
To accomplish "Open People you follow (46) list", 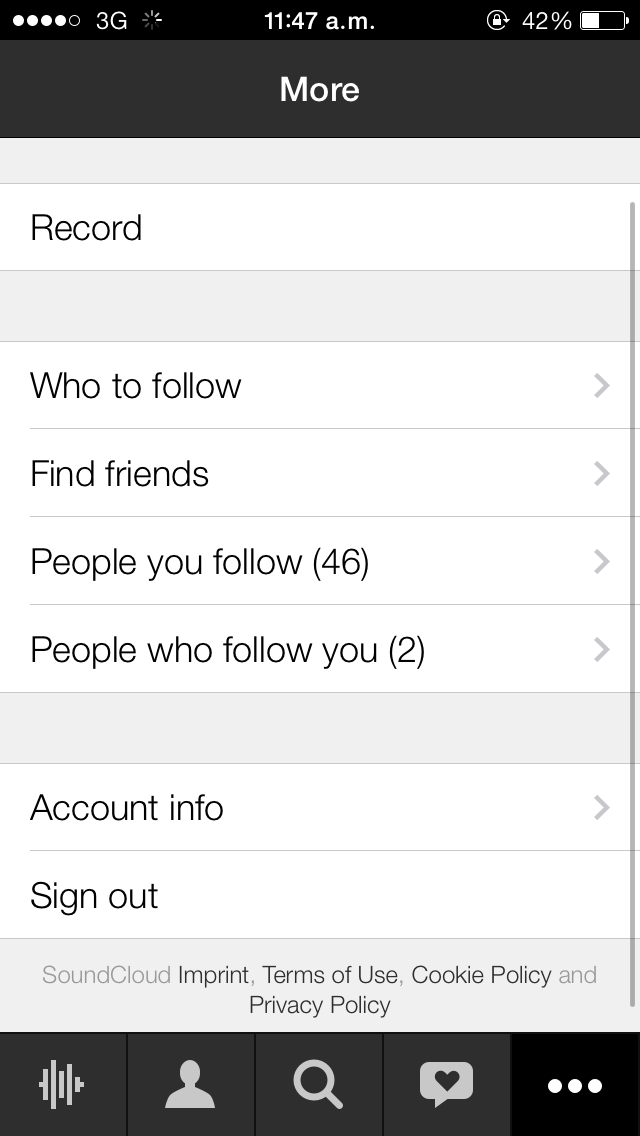I will [200, 562].
